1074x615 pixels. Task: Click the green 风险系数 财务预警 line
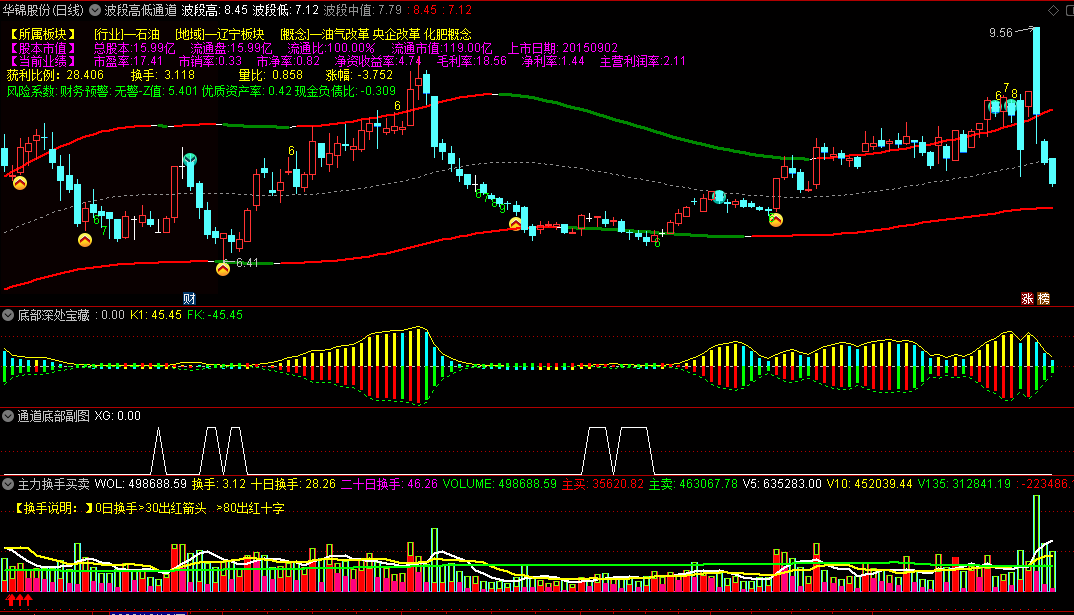click(201, 90)
